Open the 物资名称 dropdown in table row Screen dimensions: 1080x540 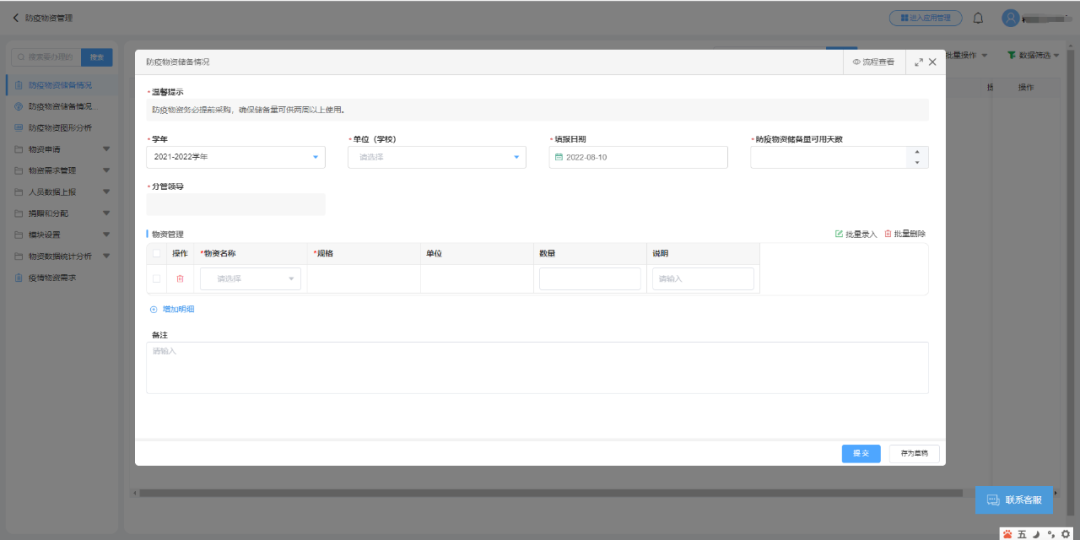click(x=250, y=279)
